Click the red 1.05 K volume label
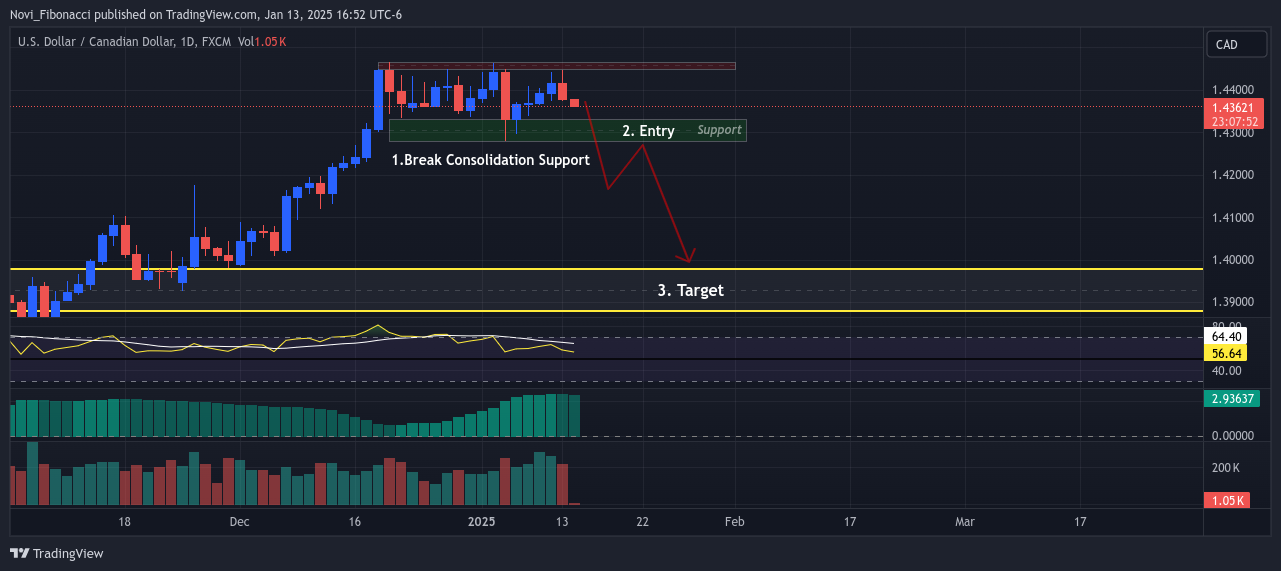Screen dimensions: 1281x571 pos(1226,501)
